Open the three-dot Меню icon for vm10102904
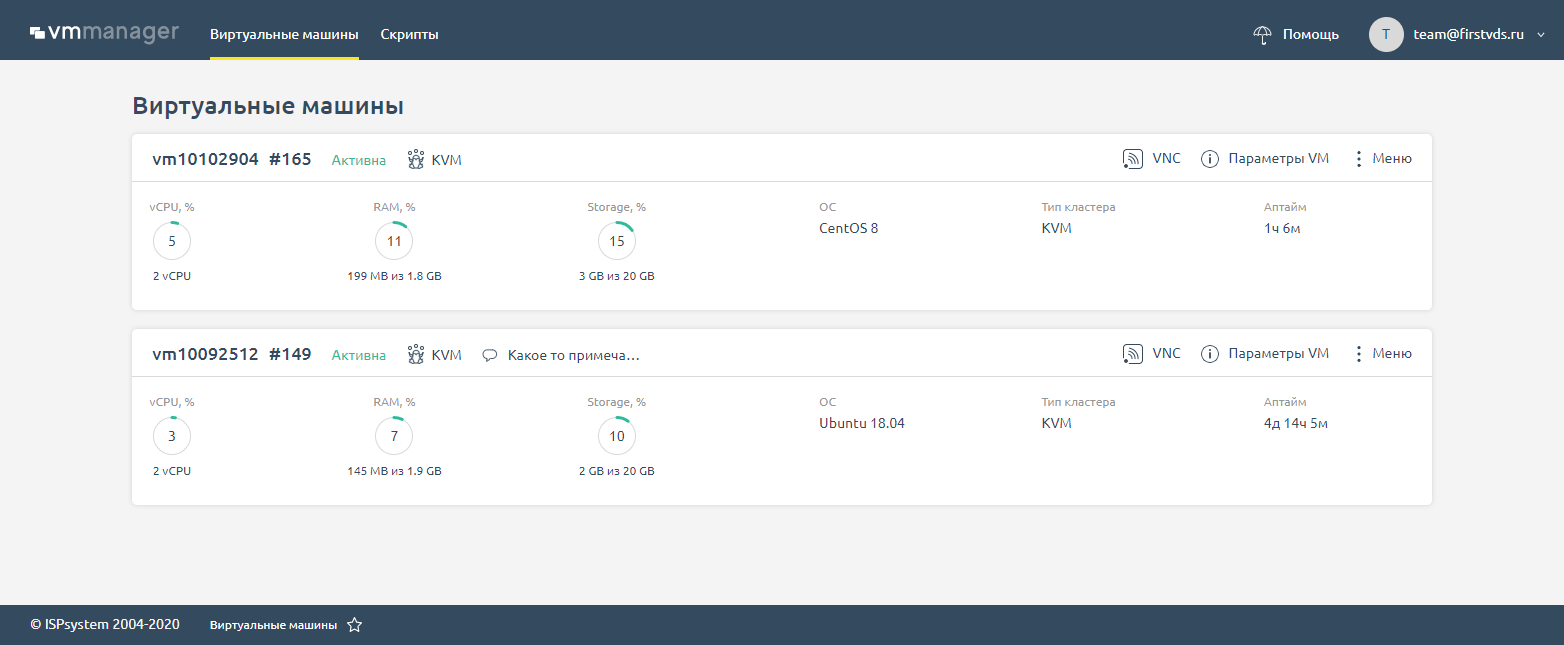This screenshot has width=1564, height=645. pos(1359,158)
